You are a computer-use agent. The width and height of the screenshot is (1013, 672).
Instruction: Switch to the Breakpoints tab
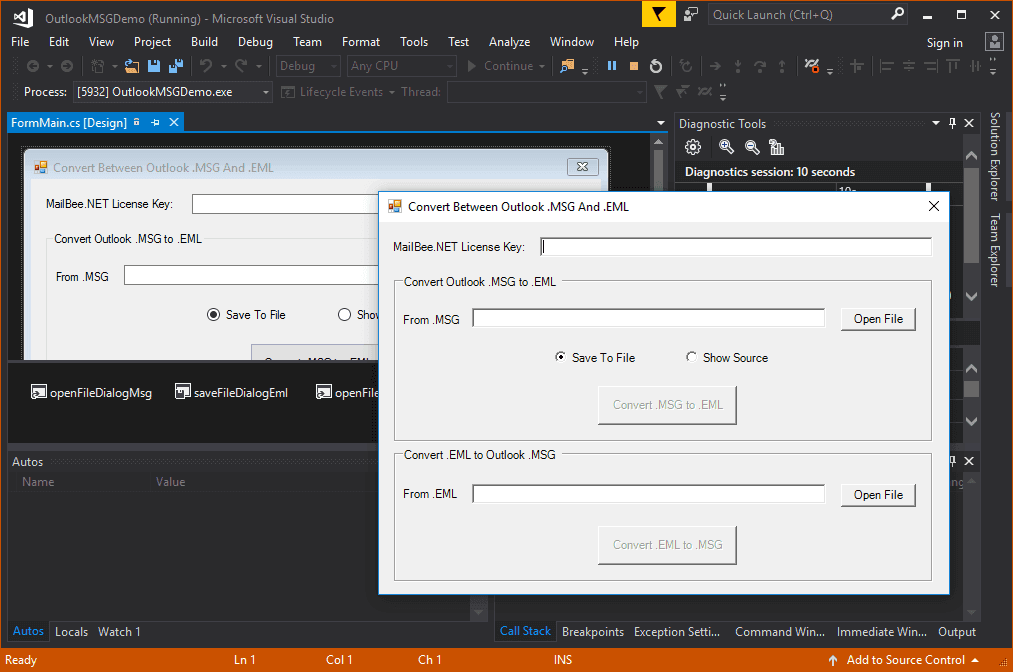pyautogui.click(x=592, y=632)
